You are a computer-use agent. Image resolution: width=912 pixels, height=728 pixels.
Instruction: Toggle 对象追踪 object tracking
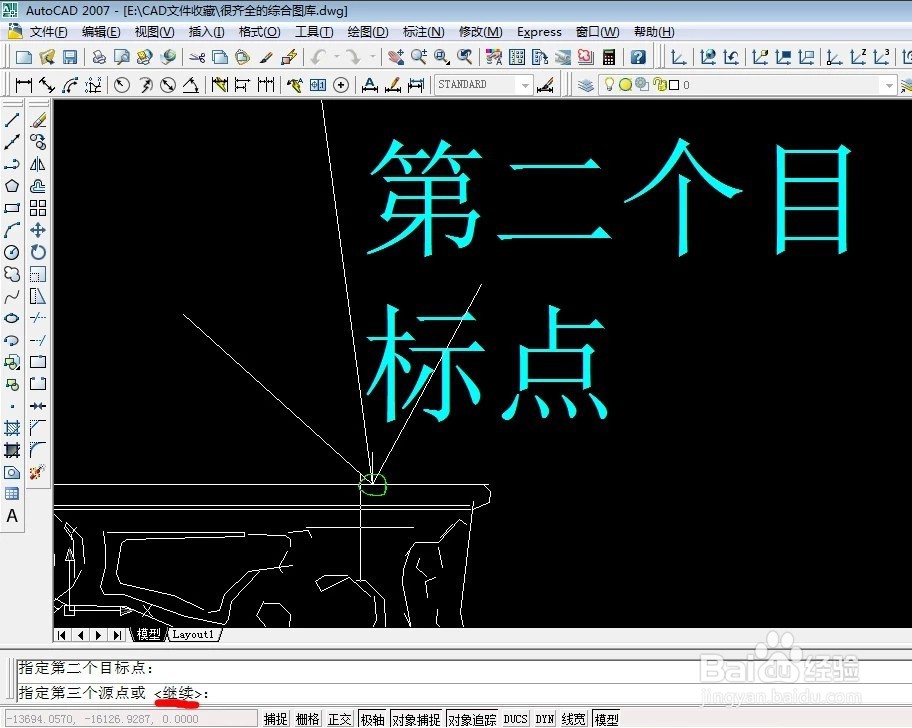pos(472,719)
